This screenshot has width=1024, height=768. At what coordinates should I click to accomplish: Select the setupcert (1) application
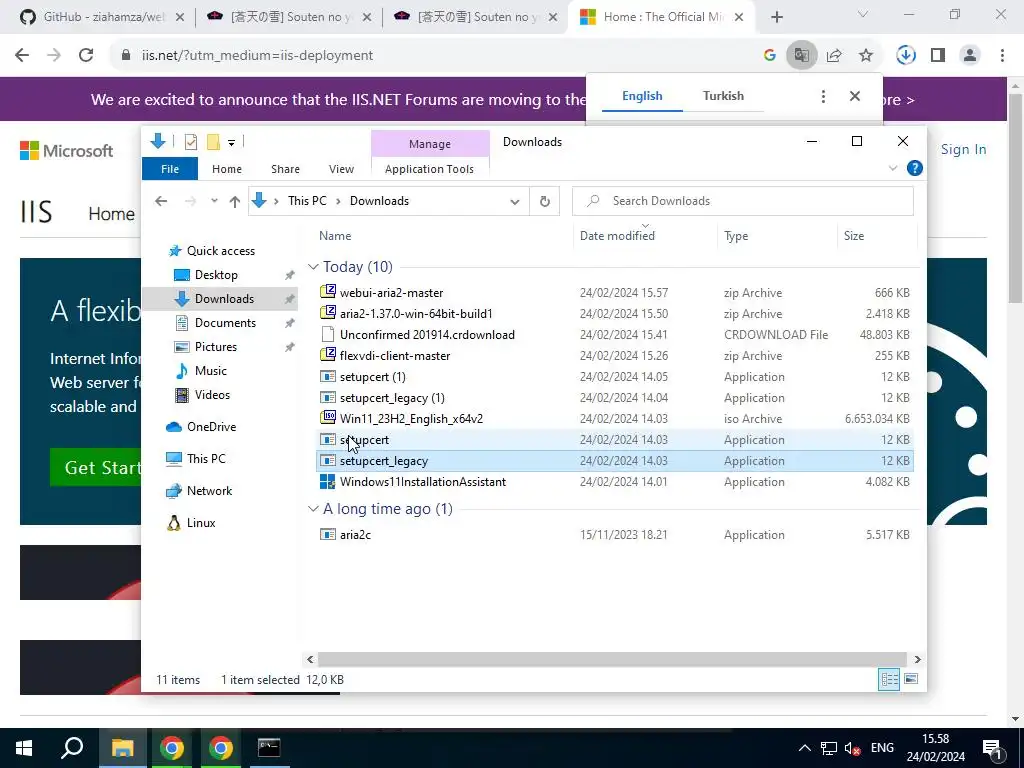coord(373,377)
